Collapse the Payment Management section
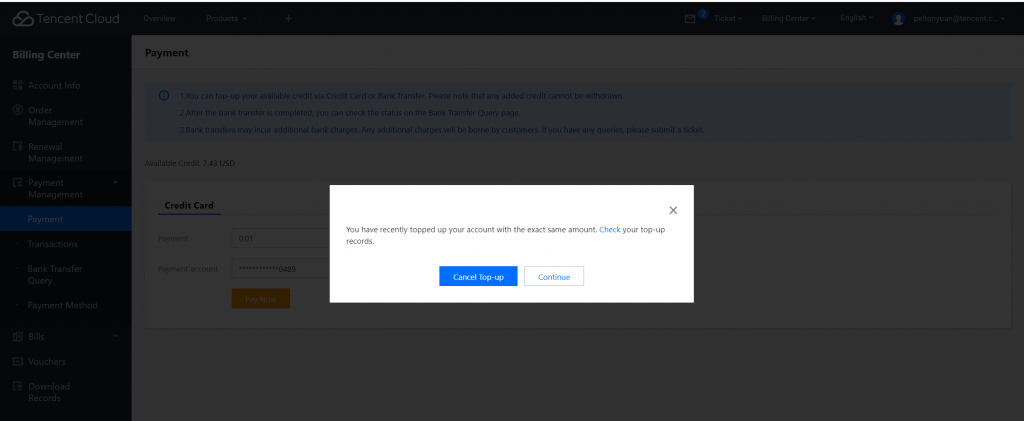Viewport: 1024px width, 421px height. click(x=115, y=183)
